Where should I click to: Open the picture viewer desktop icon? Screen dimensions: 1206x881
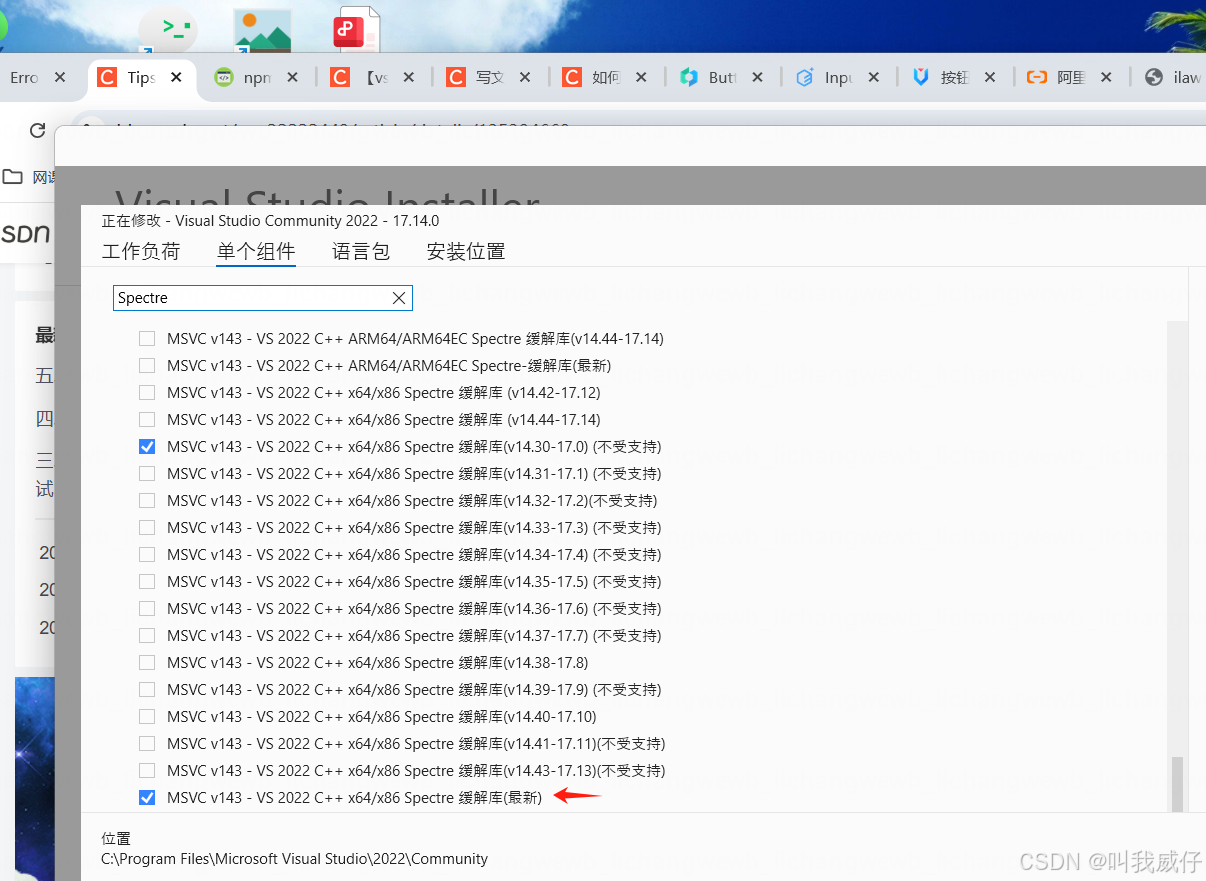[262, 30]
